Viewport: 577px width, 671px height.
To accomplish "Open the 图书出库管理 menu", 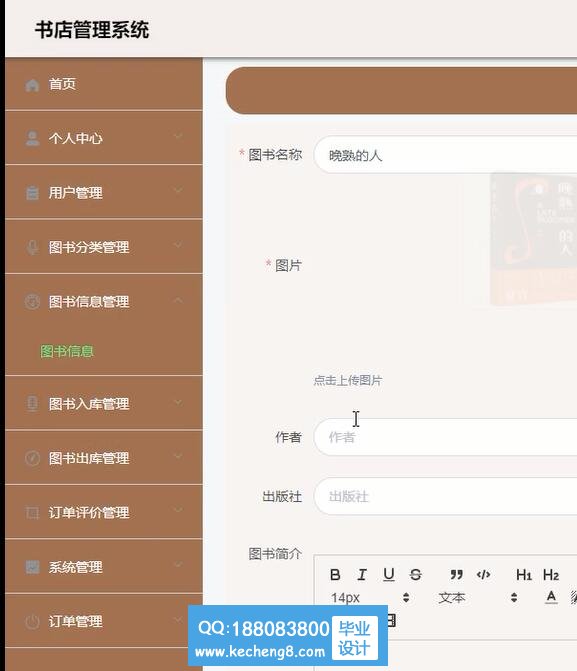I will pyautogui.click(x=104, y=458).
